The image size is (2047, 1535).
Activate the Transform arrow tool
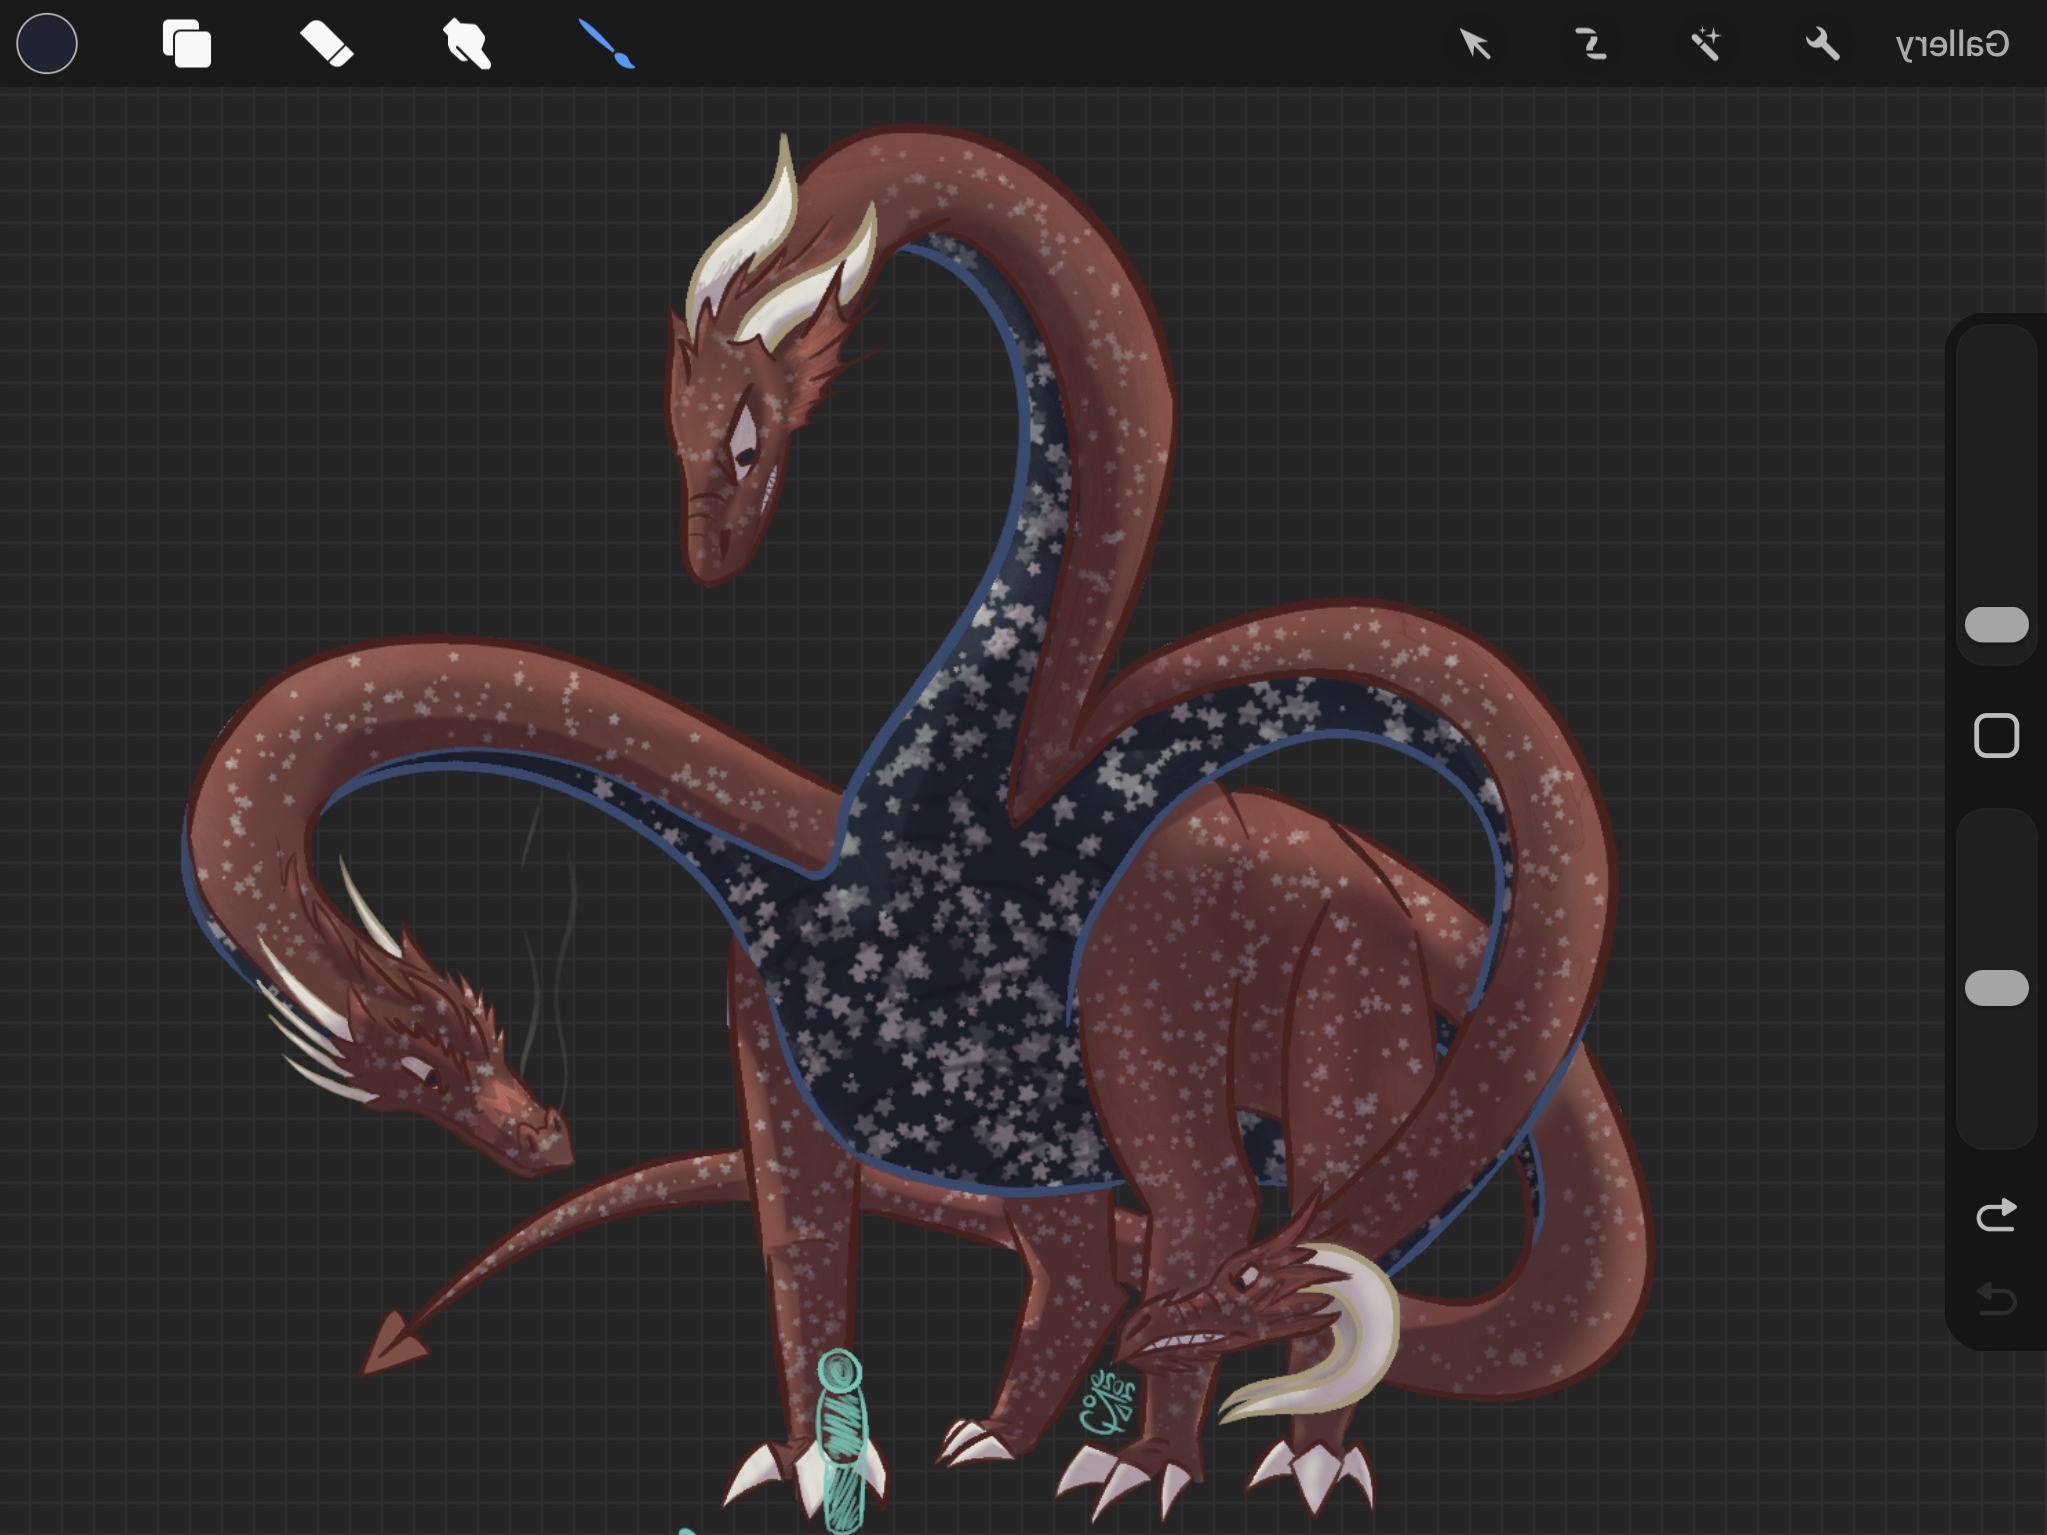pyautogui.click(x=1475, y=44)
